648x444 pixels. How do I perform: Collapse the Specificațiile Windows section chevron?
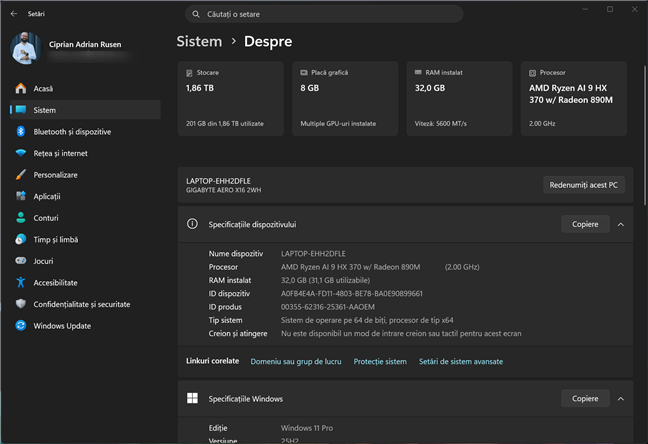pyautogui.click(x=621, y=399)
